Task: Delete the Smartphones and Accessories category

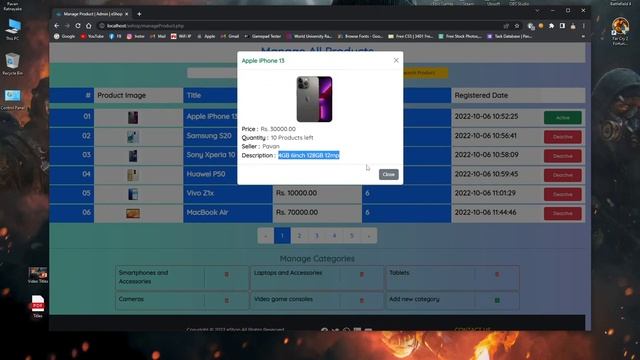Action: click(227, 274)
